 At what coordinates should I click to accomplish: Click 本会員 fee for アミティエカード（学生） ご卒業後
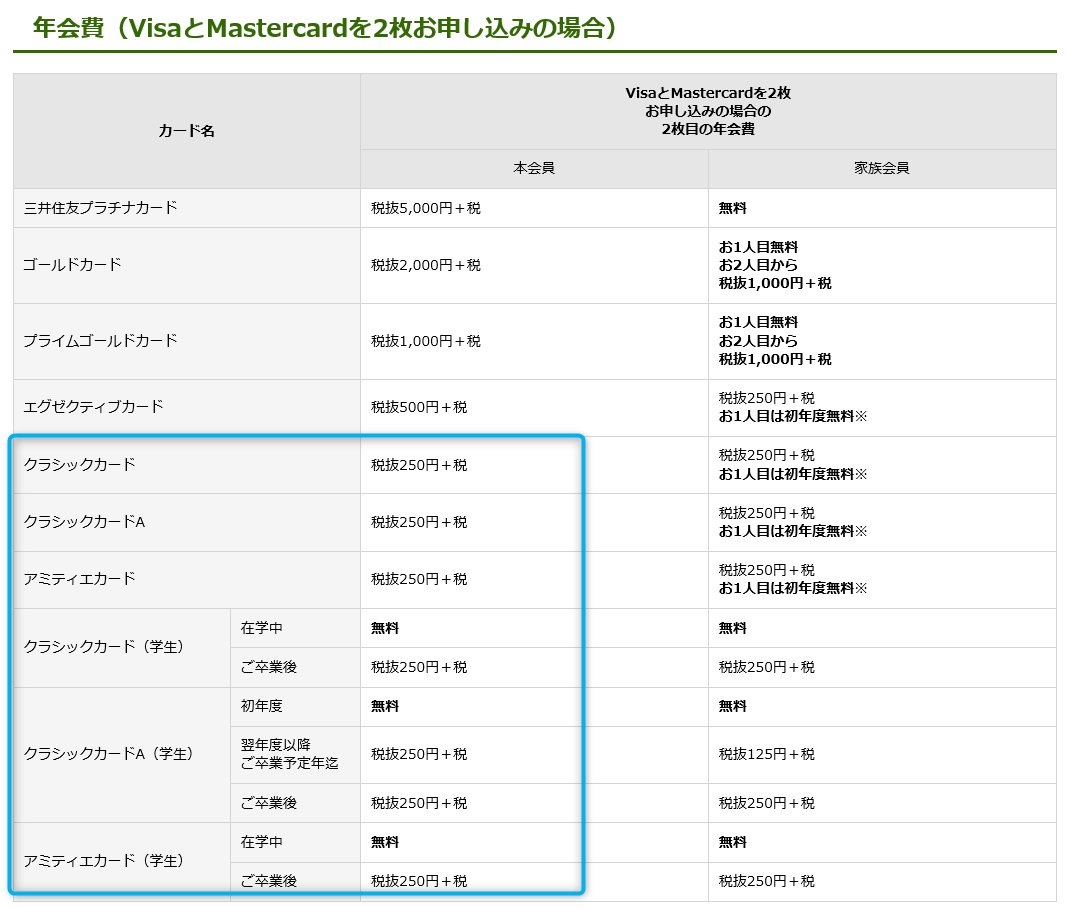[x=418, y=881]
